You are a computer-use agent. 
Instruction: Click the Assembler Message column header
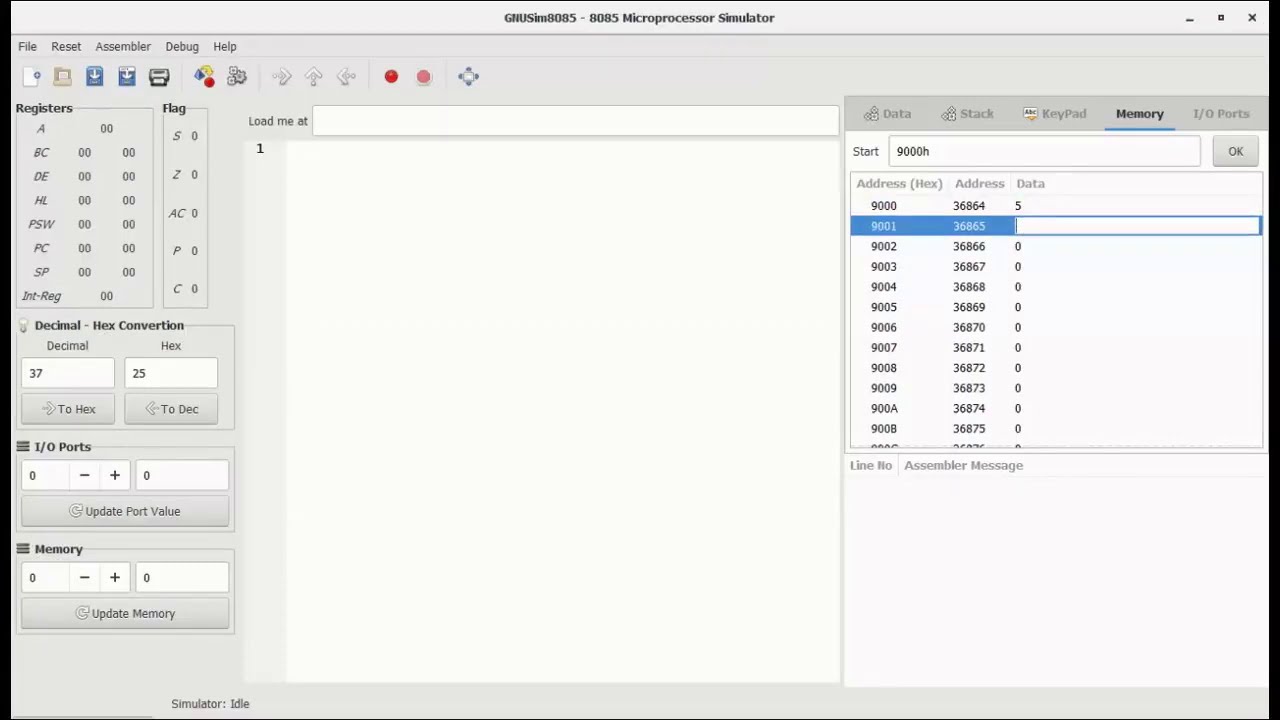[964, 466]
